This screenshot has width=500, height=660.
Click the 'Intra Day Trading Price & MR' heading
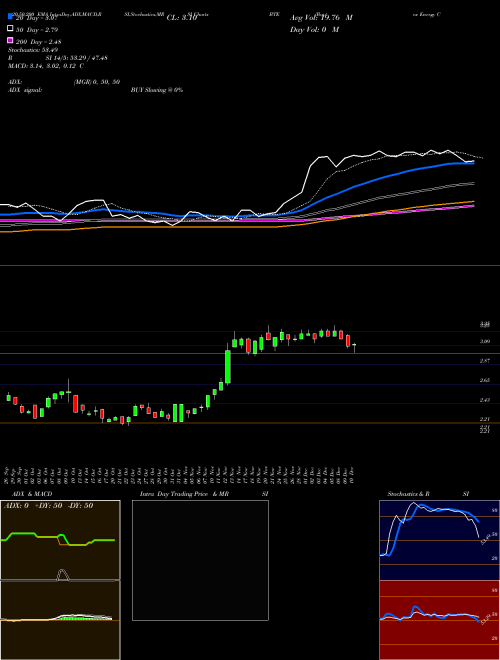[184, 494]
